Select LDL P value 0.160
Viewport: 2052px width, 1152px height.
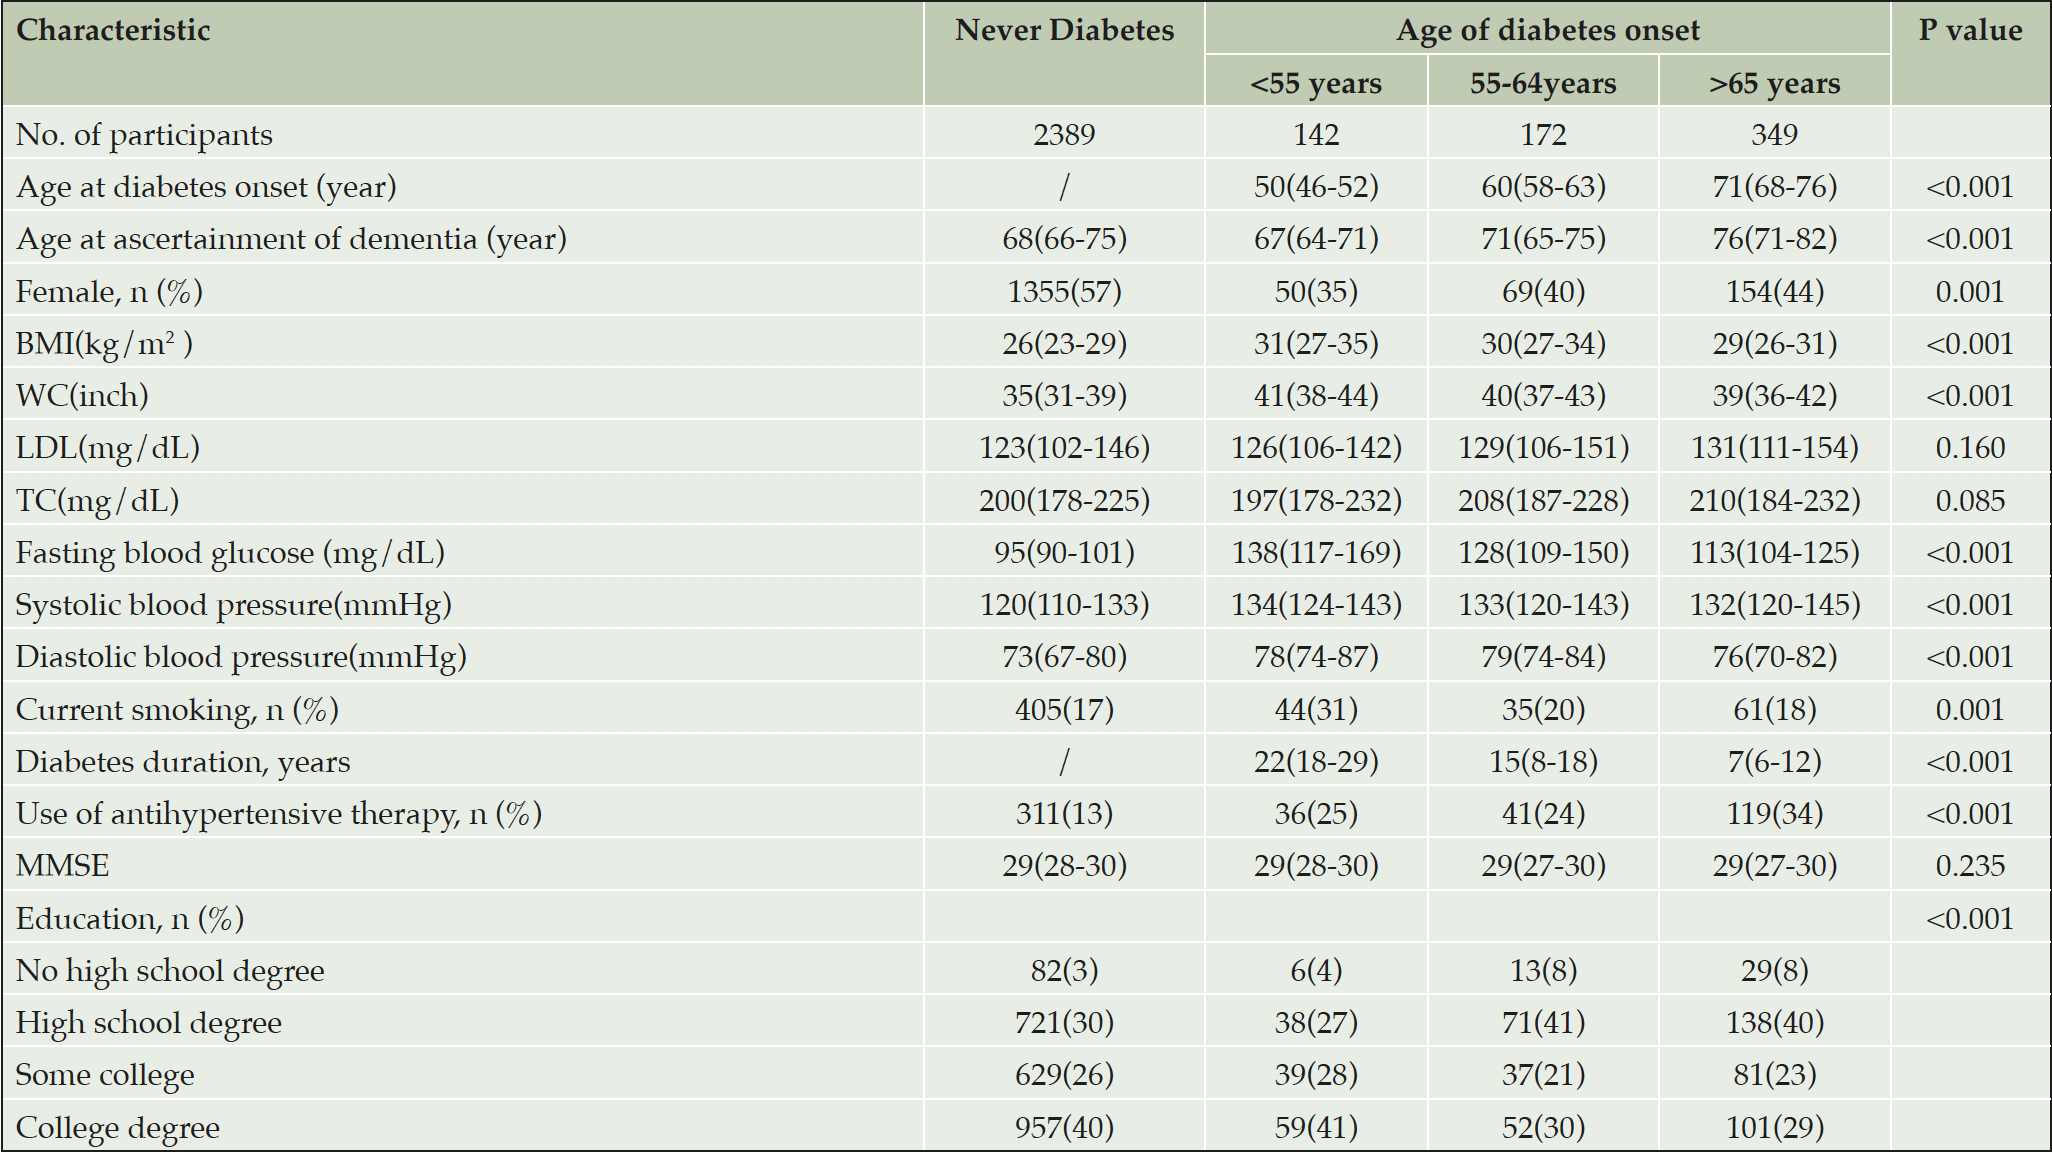[x=1970, y=448]
